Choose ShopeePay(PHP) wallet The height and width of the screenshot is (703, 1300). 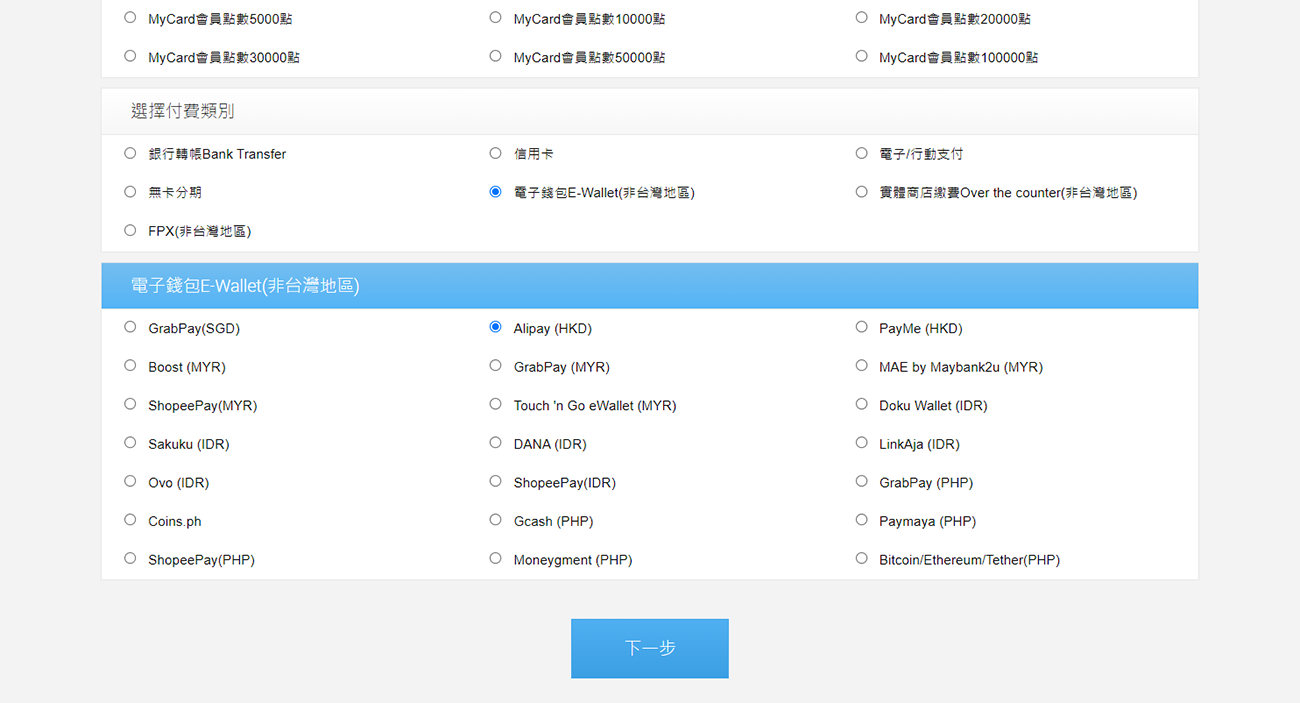click(130, 560)
